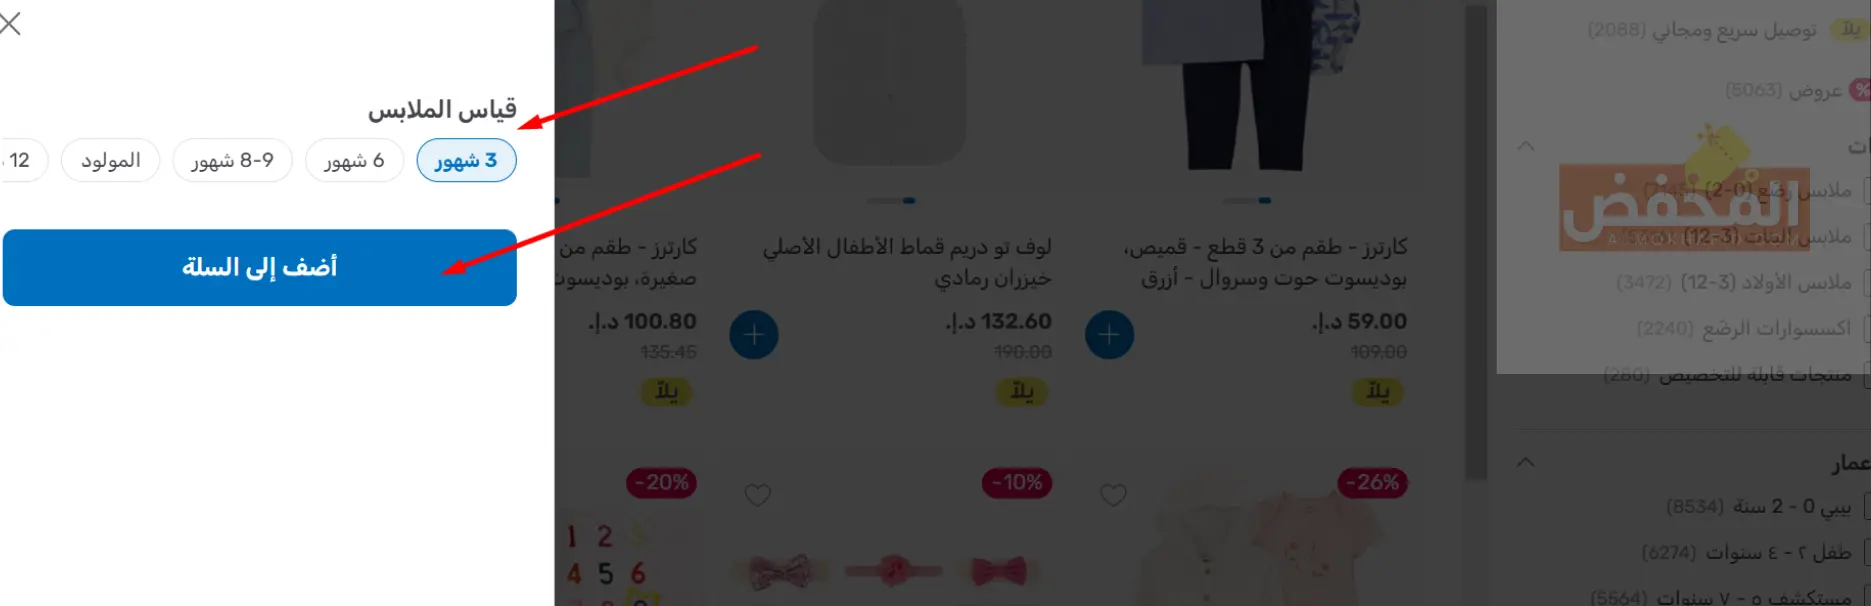Click the -20% discount badge
This screenshot has height=606, width=1871.
662,483
